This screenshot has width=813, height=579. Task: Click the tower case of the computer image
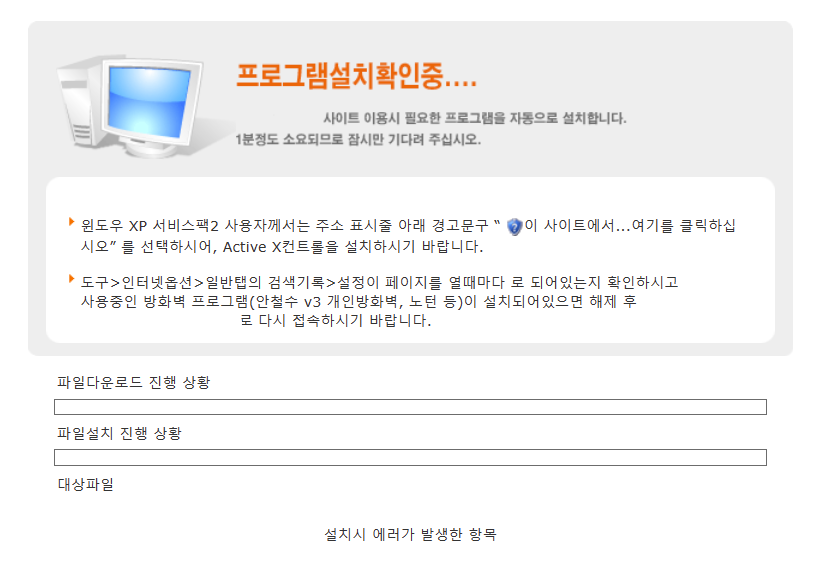(x=79, y=104)
